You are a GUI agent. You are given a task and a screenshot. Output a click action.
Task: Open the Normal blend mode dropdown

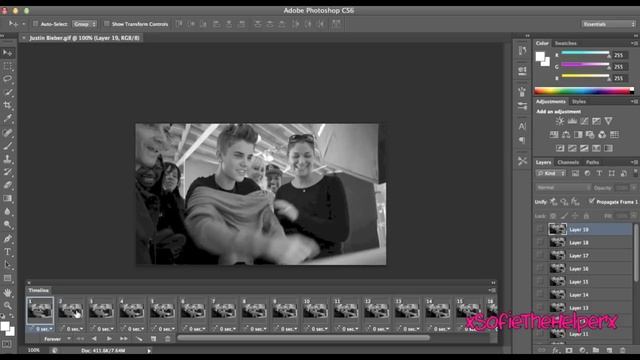[563, 187]
